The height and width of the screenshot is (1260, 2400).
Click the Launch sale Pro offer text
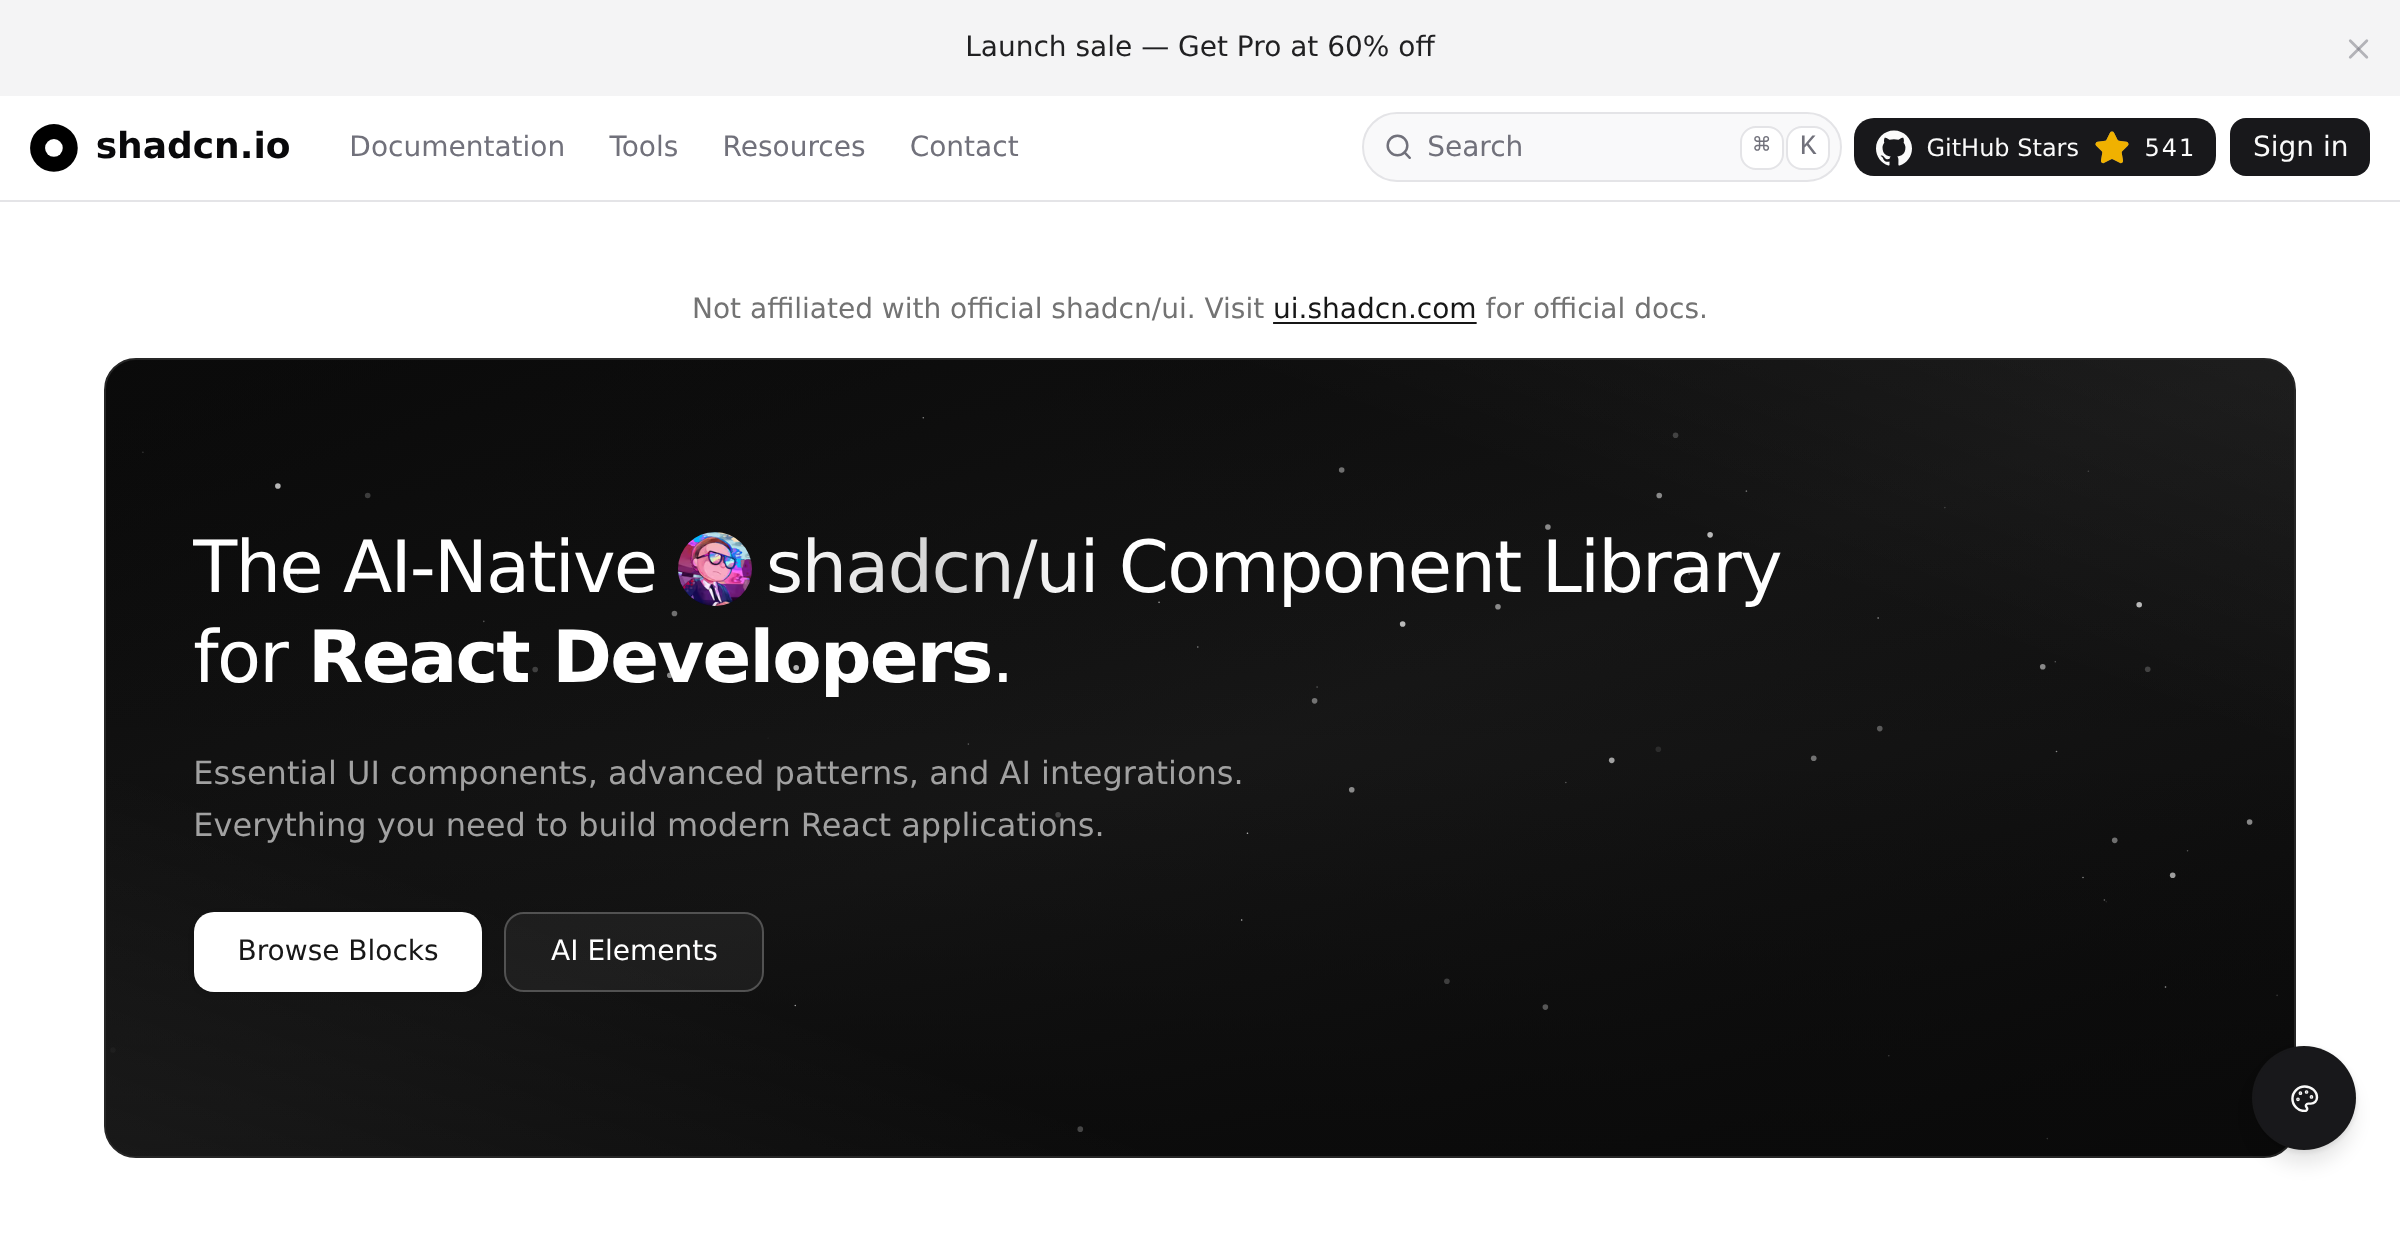(1199, 47)
